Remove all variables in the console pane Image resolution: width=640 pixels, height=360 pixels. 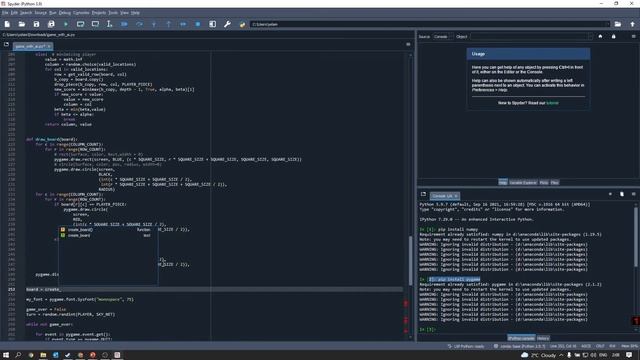pos(622,194)
